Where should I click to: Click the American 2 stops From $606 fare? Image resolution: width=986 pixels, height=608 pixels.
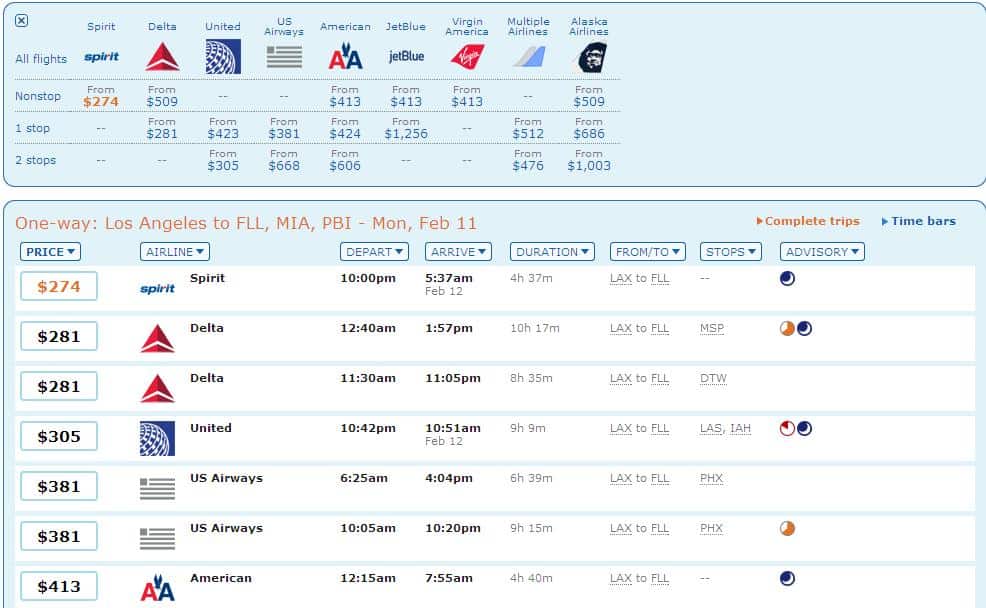(345, 160)
